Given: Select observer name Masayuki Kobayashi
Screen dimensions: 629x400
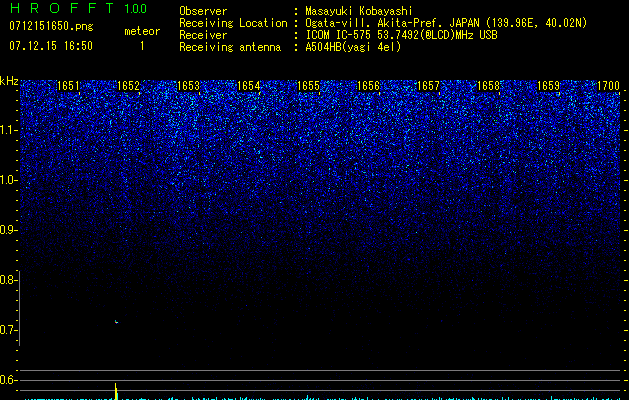Looking at the screenshot, I should (359, 11).
